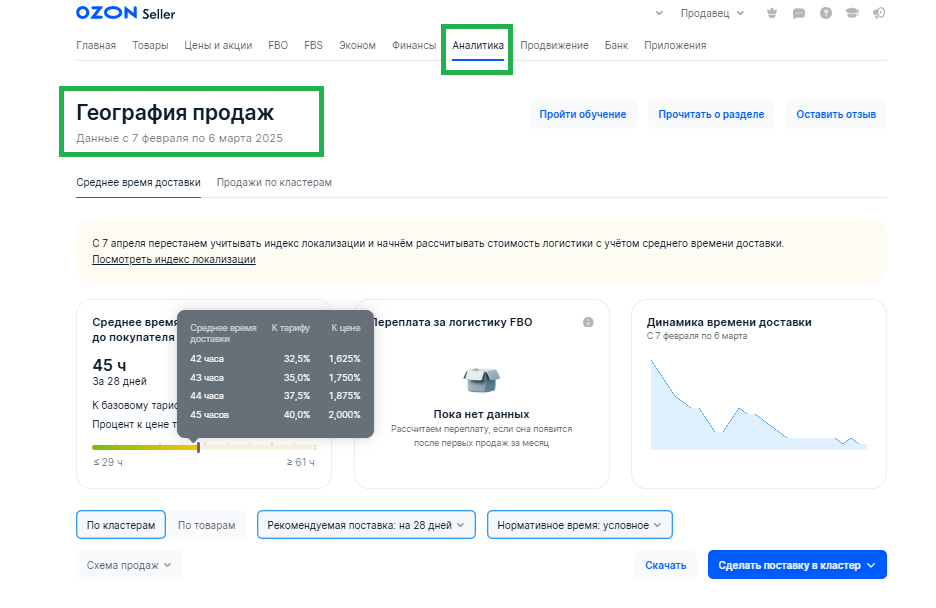Open Нормативное время: условное dropdown
Image resolution: width=936 pixels, height=608 pixels.
[x=579, y=524]
